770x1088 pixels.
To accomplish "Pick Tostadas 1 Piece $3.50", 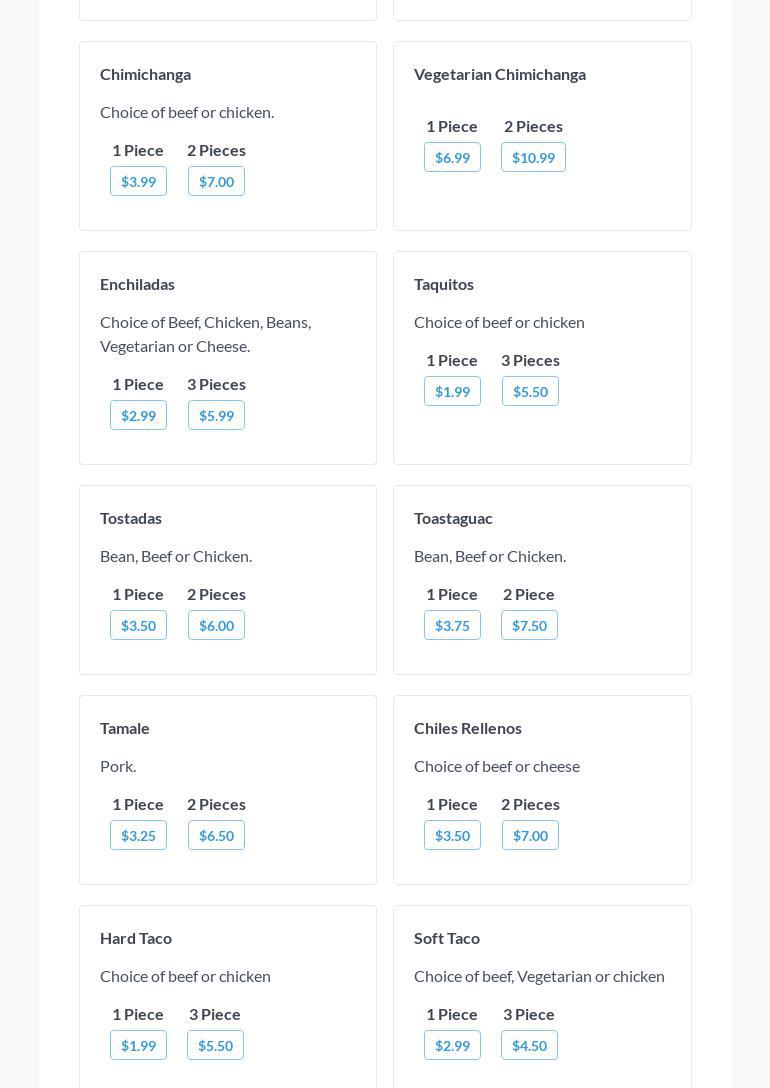I will pos(138,625).
